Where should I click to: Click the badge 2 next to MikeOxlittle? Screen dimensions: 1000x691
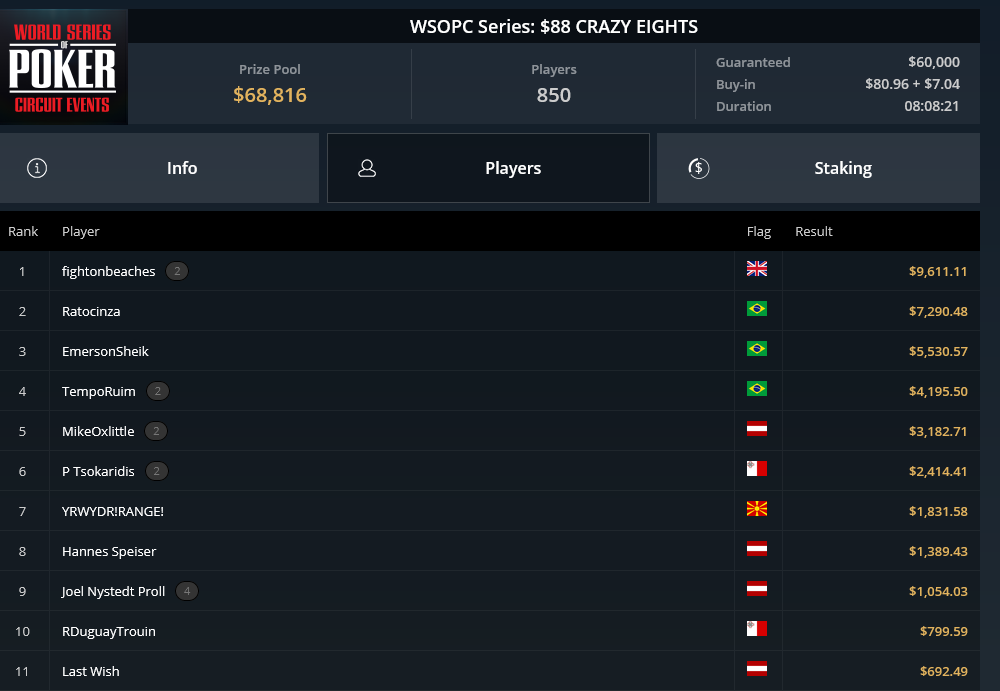click(156, 431)
